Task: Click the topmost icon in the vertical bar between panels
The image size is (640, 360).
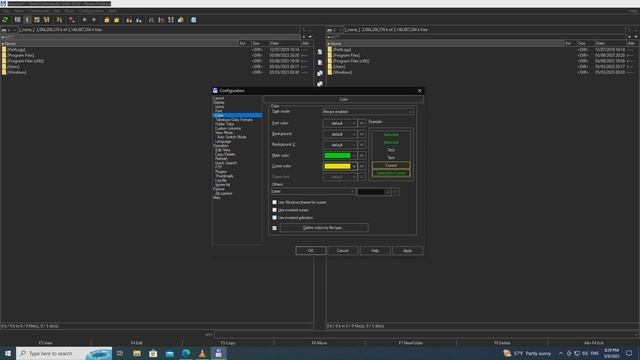Action: pos(320,52)
